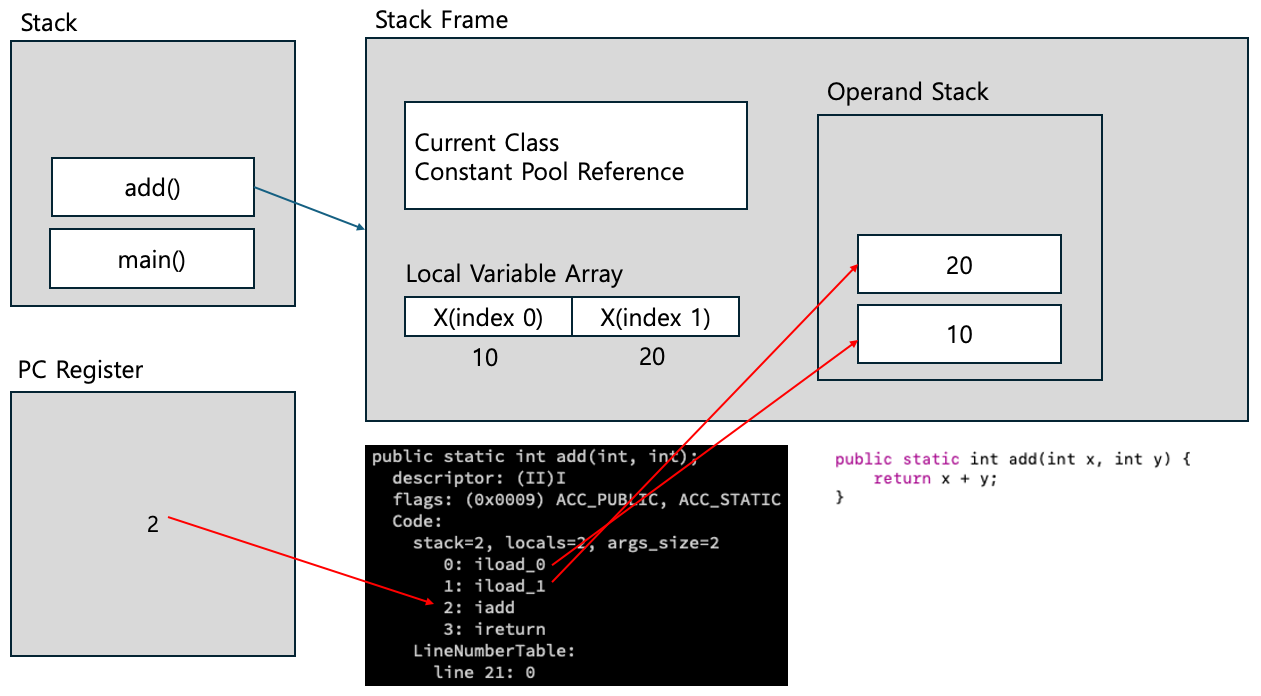
Task: Click the value 10 under X(index 0)
Action: click(x=485, y=357)
